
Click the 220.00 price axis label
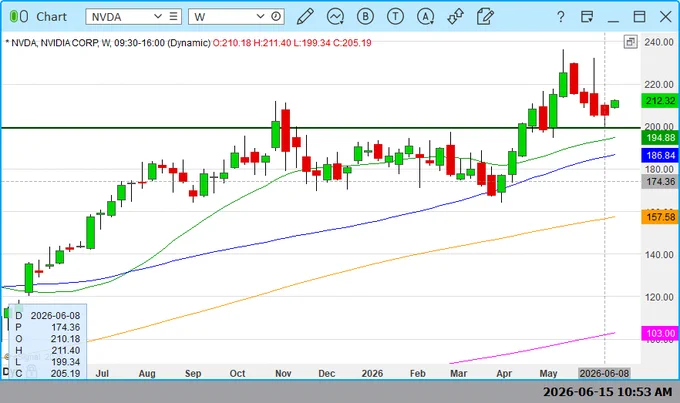pyautogui.click(x=659, y=84)
